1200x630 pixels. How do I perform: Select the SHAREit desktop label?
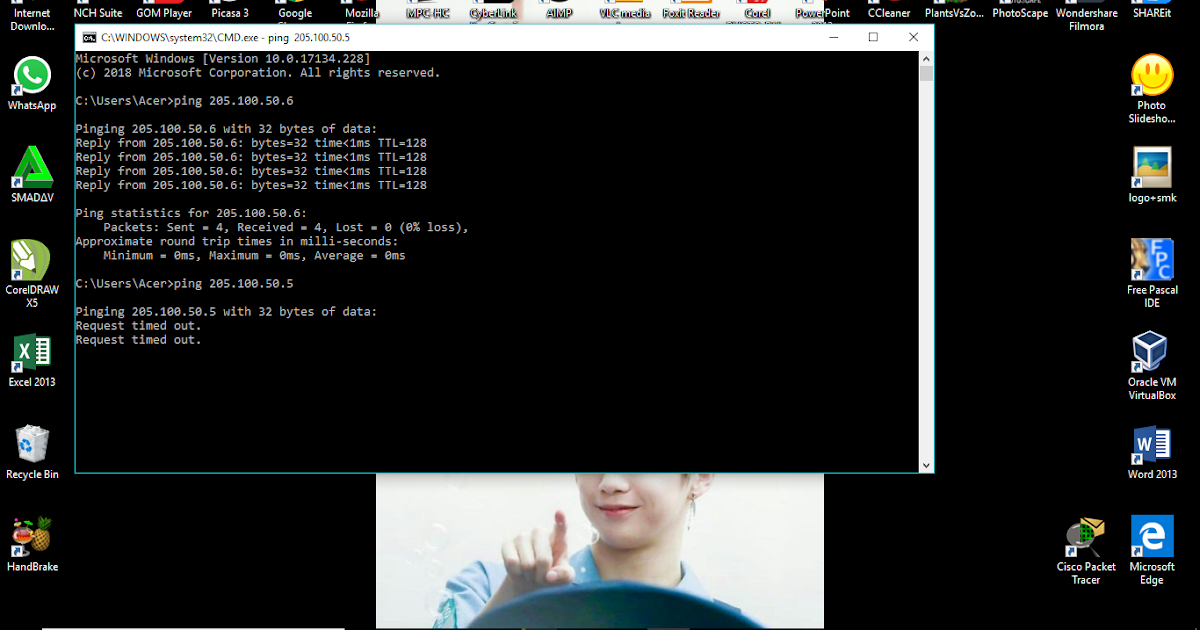click(1152, 13)
